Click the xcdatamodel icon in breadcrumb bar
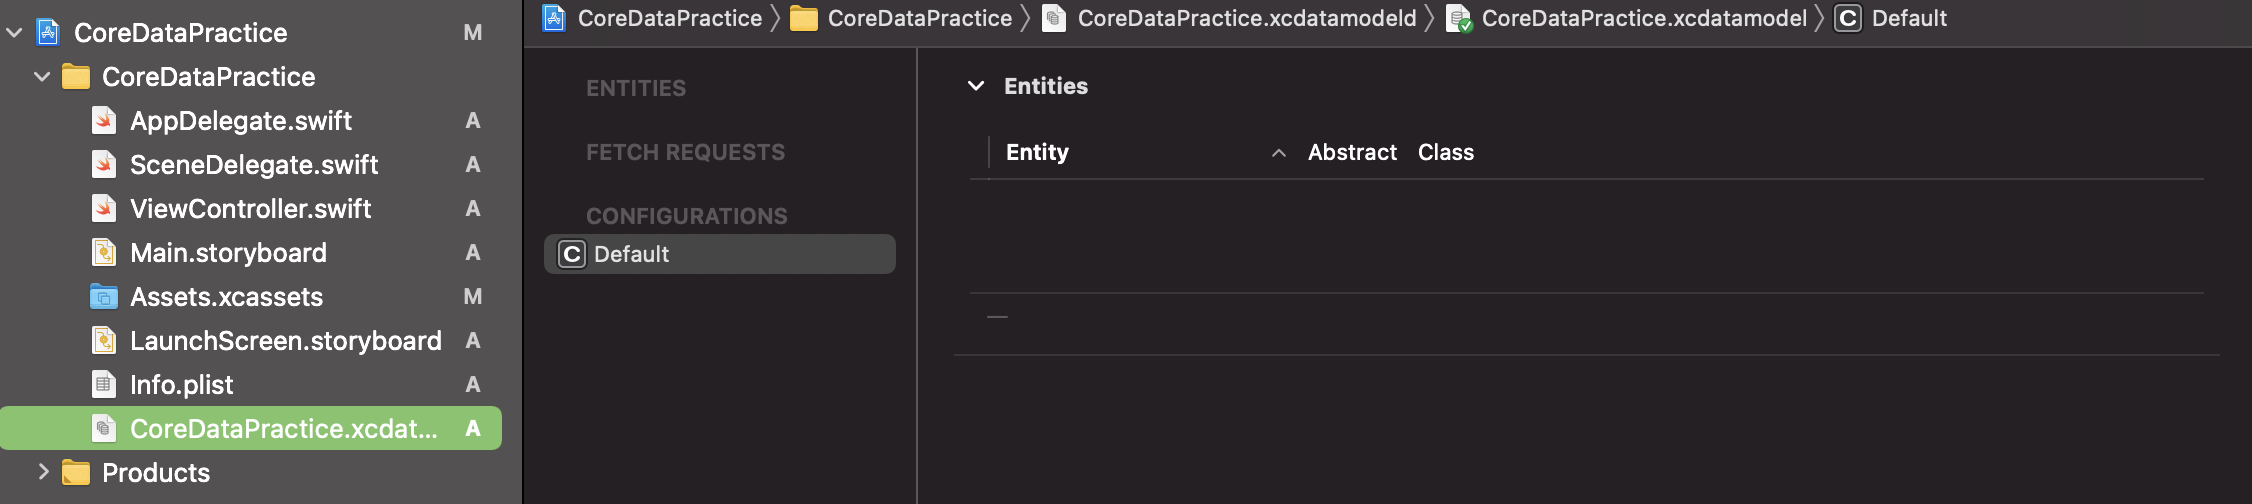2252x504 pixels. tap(1459, 18)
